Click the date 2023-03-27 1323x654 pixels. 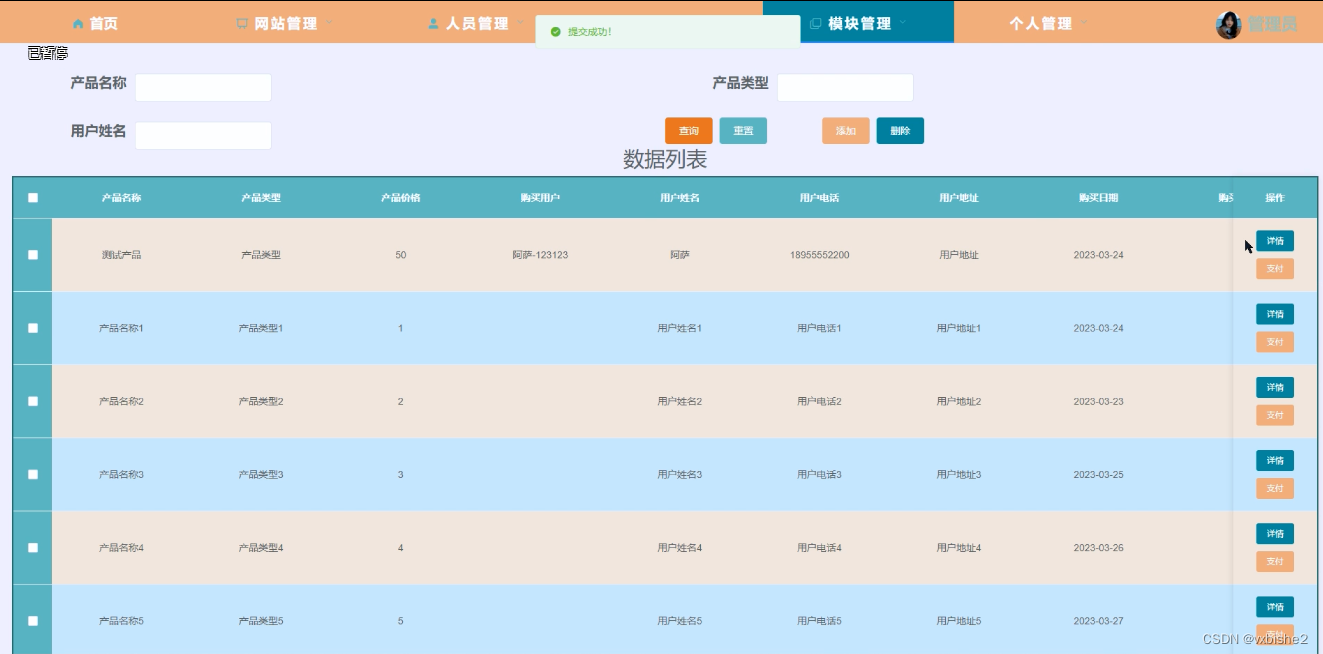1099,621
